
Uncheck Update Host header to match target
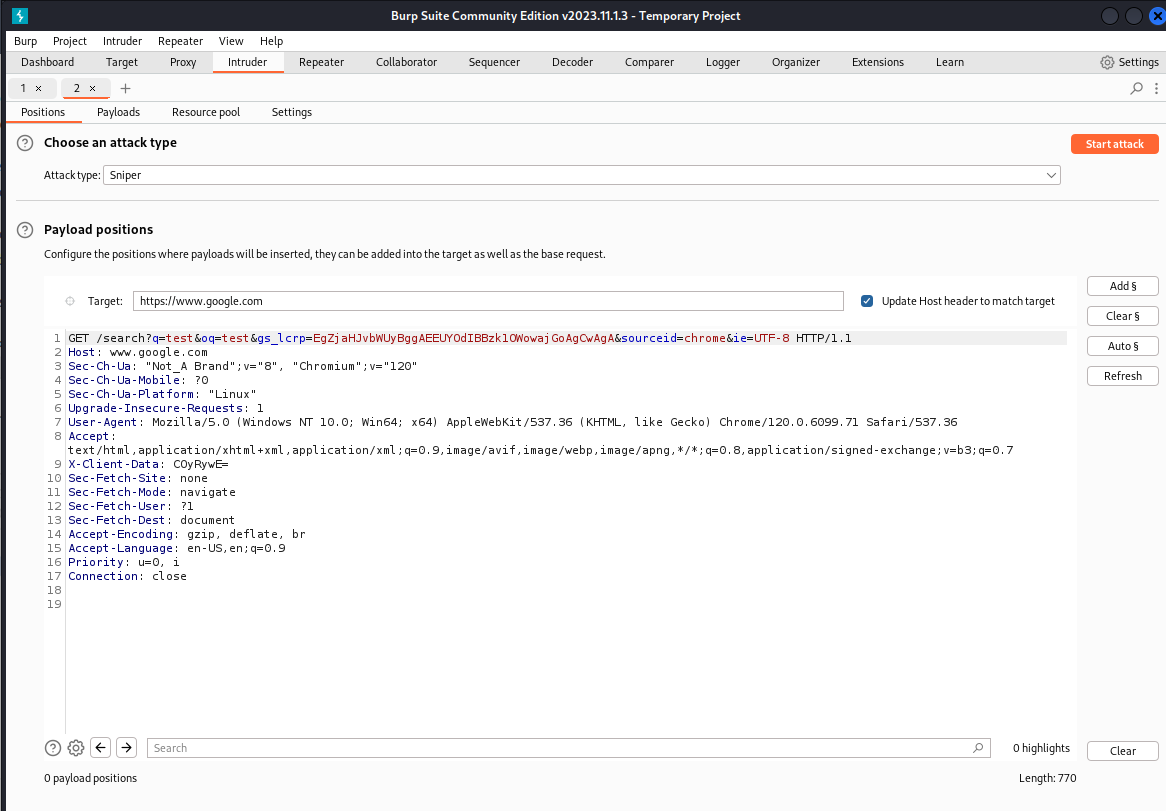point(866,301)
